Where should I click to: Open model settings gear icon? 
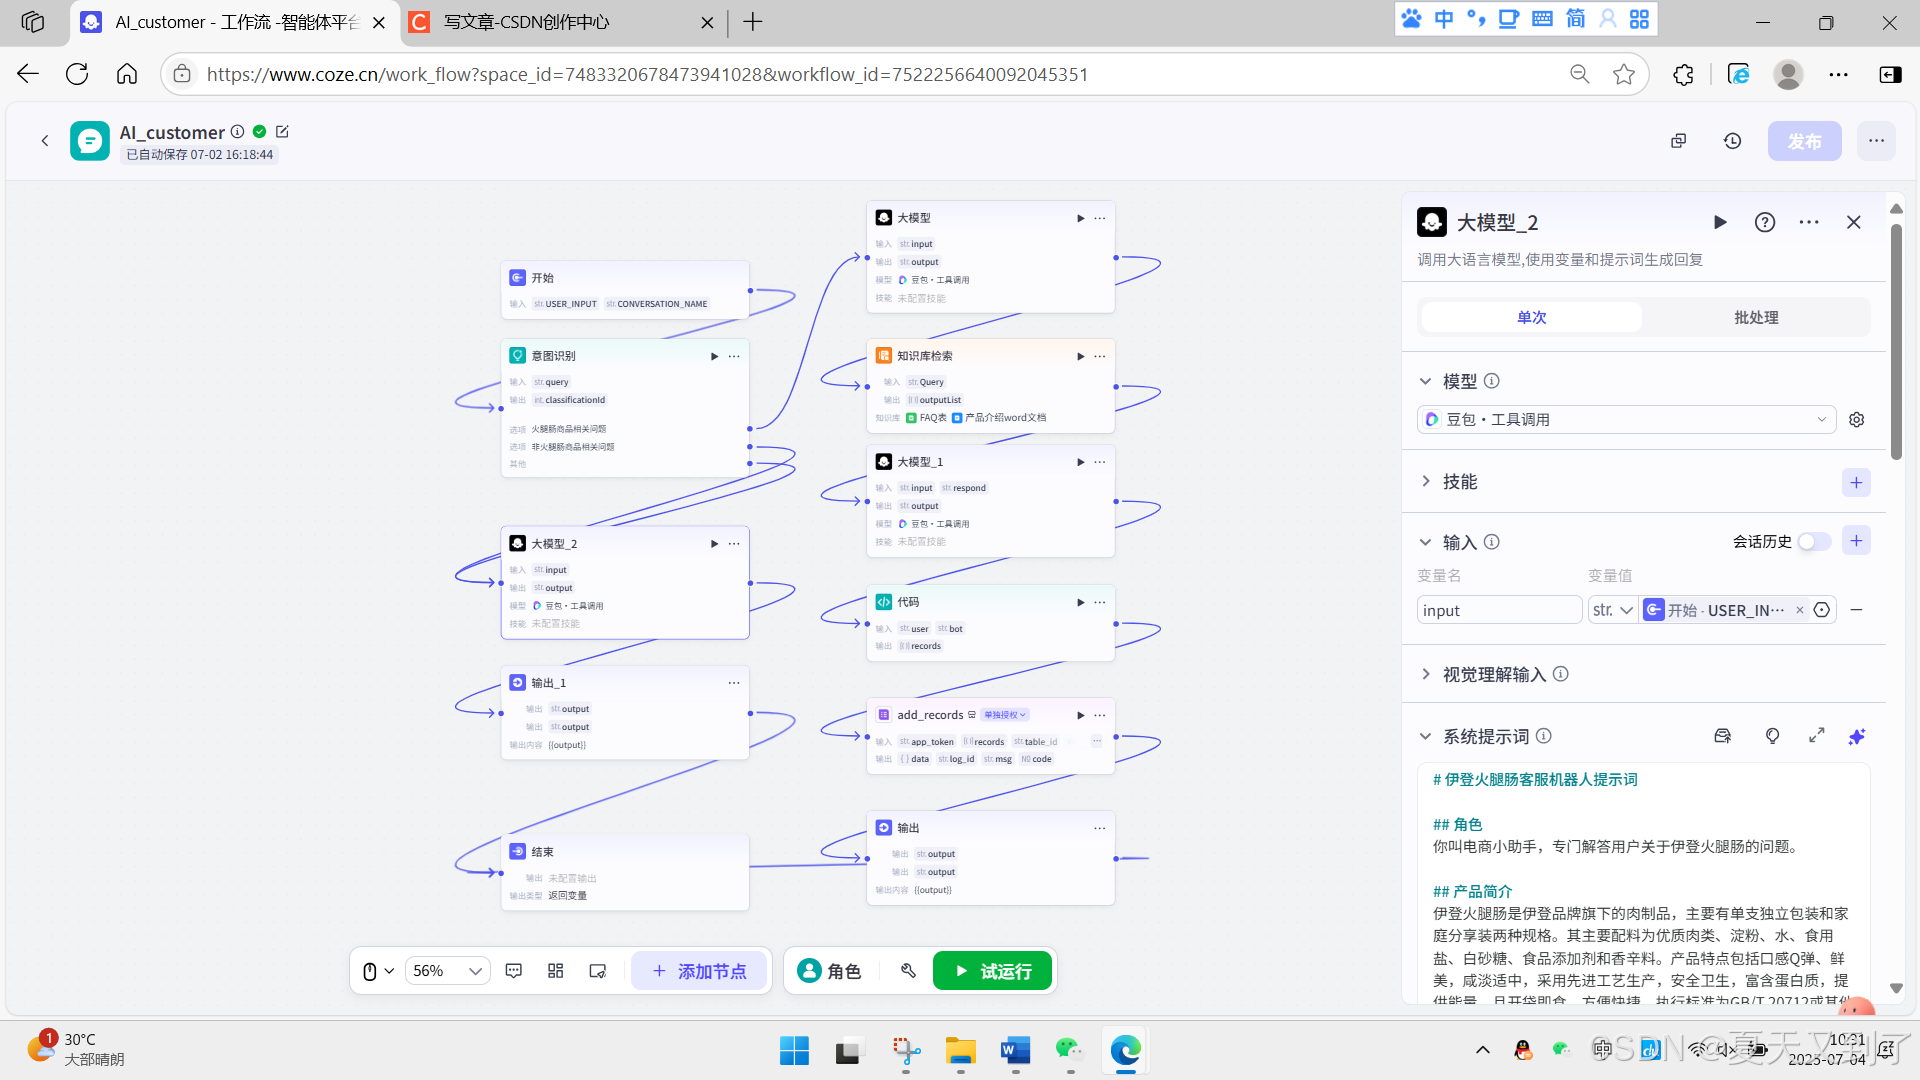point(1857,420)
